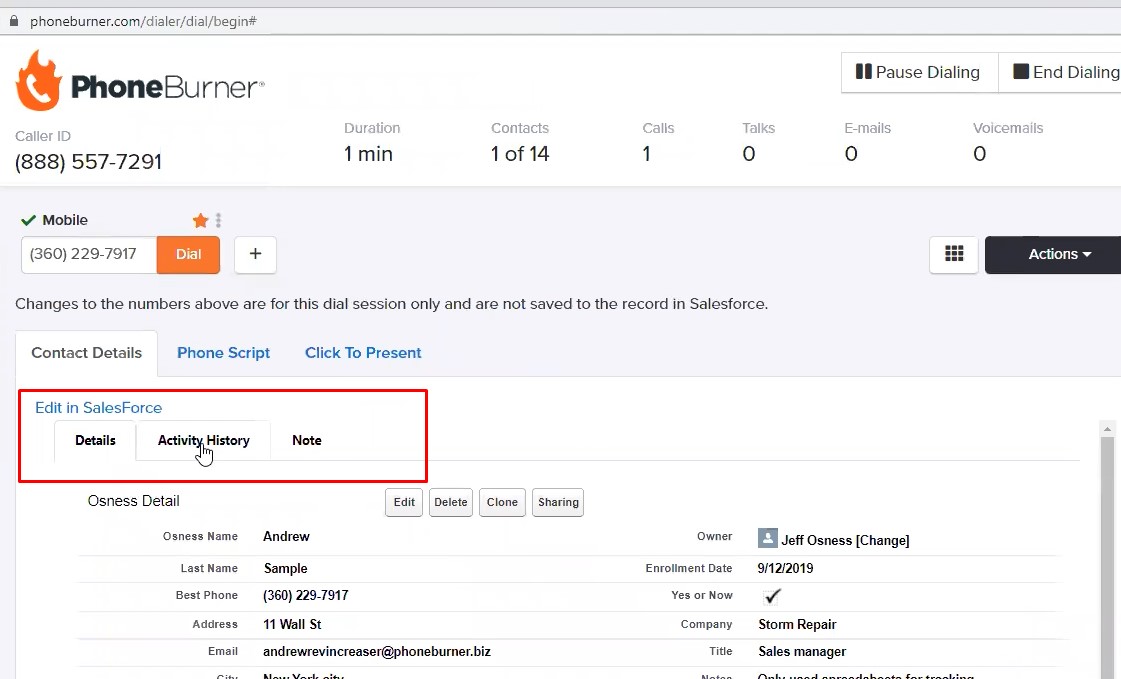Click the Duration value 1 min
This screenshot has width=1121, height=679.
point(368,154)
